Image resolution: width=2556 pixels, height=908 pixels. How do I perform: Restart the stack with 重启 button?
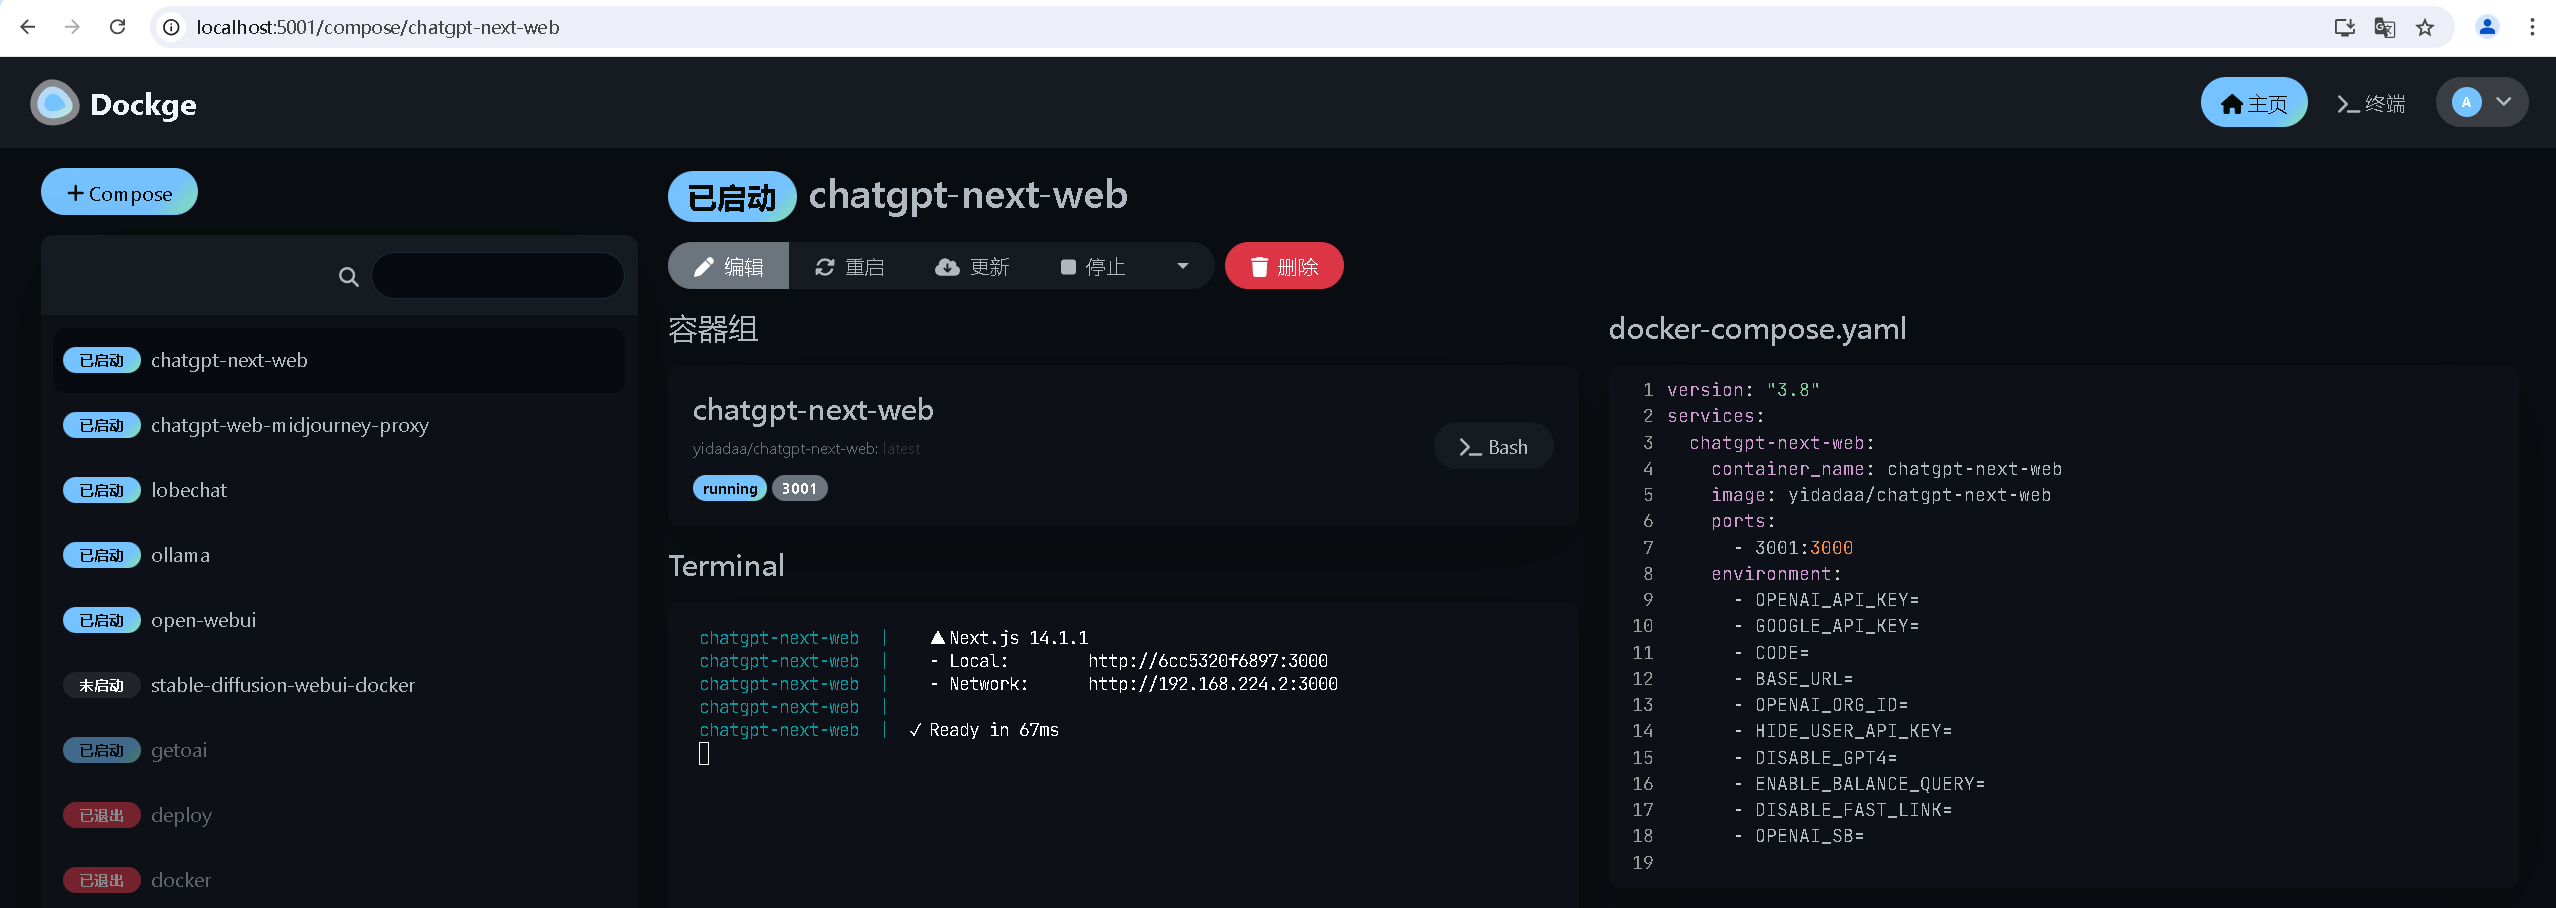click(x=850, y=266)
